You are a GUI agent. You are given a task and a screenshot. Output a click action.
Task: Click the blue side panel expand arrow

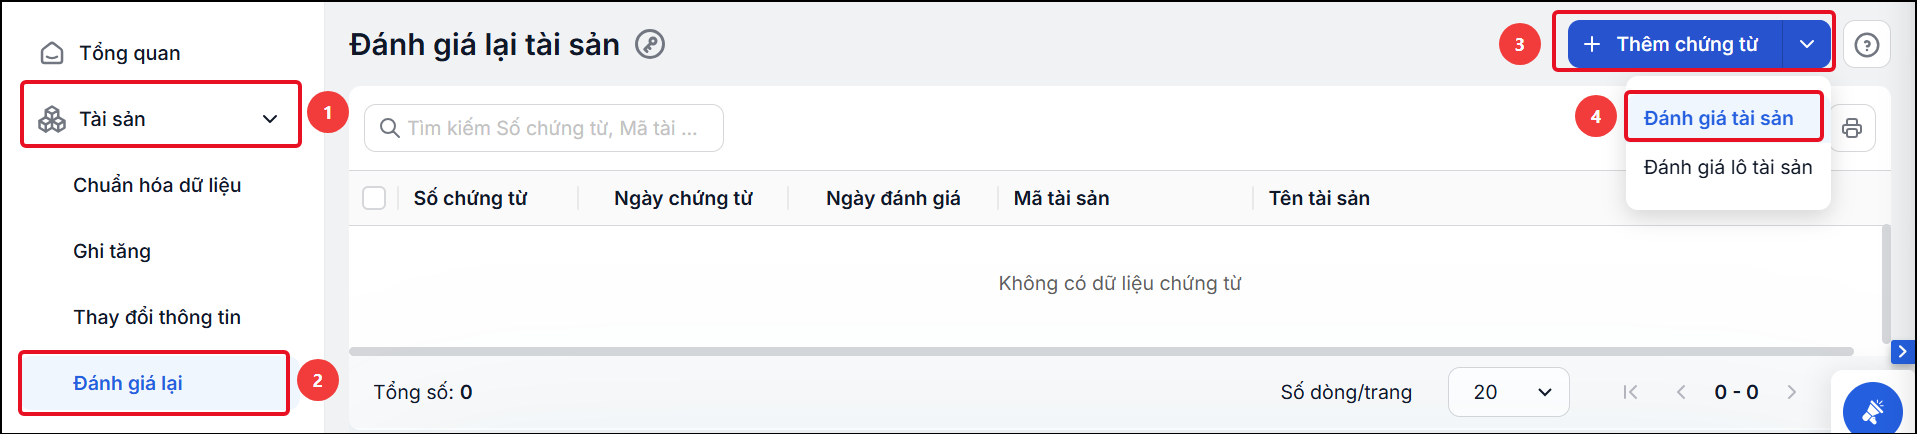(x=1902, y=352)
